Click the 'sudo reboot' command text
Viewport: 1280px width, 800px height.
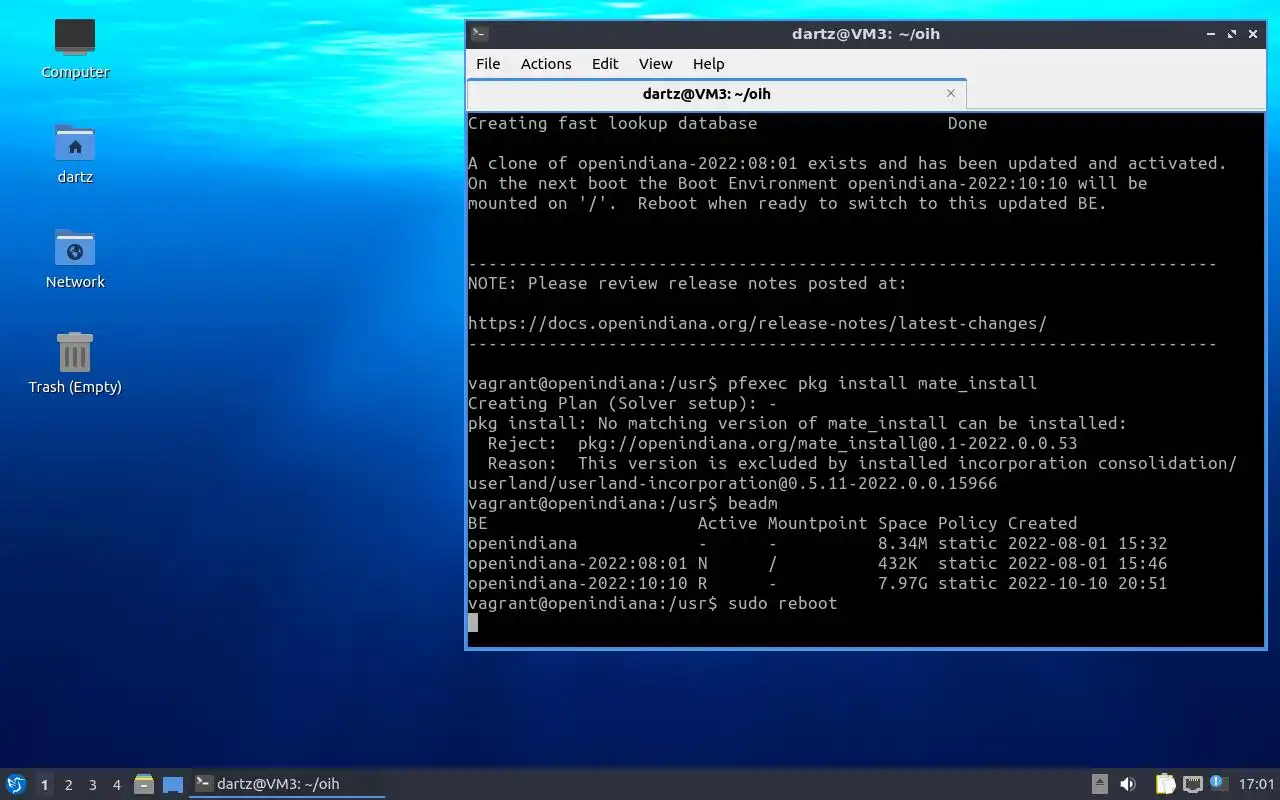tap(782, 603)
